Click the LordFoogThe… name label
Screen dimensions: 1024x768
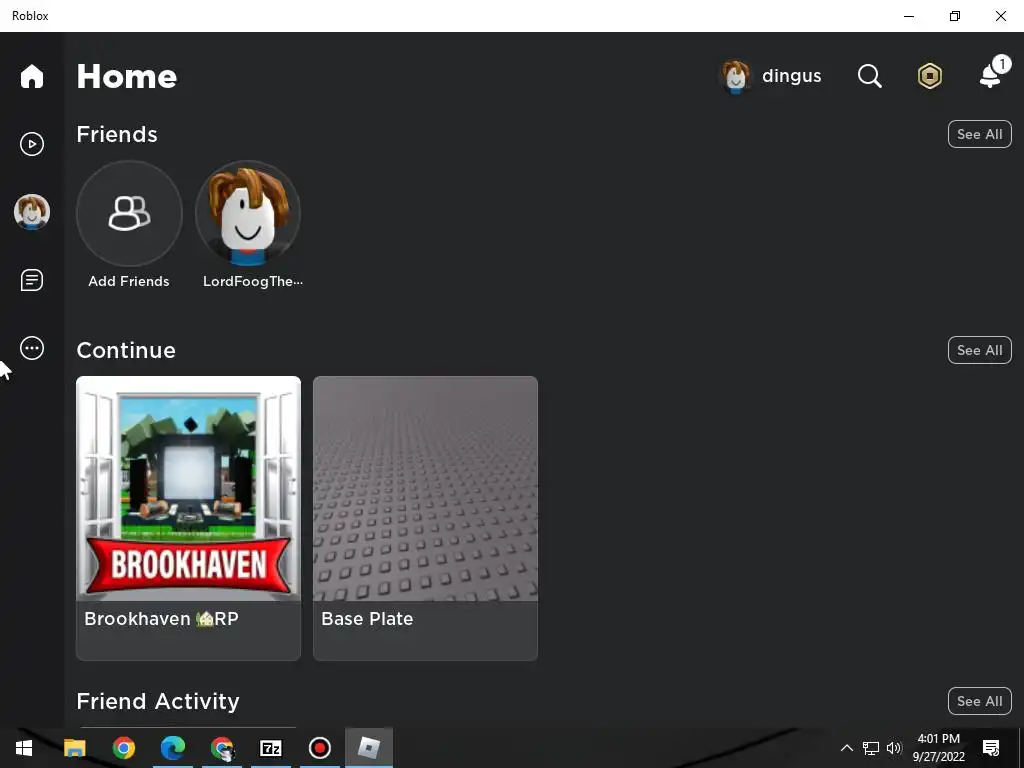coord(253,281)
